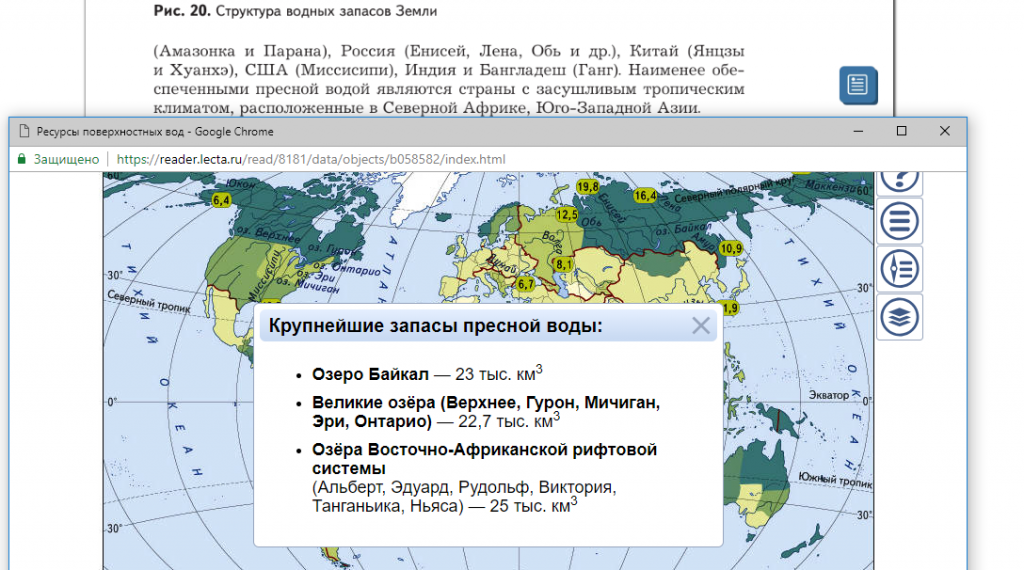
Task: Click the Защищено secure label
Action: coord(67,159)
